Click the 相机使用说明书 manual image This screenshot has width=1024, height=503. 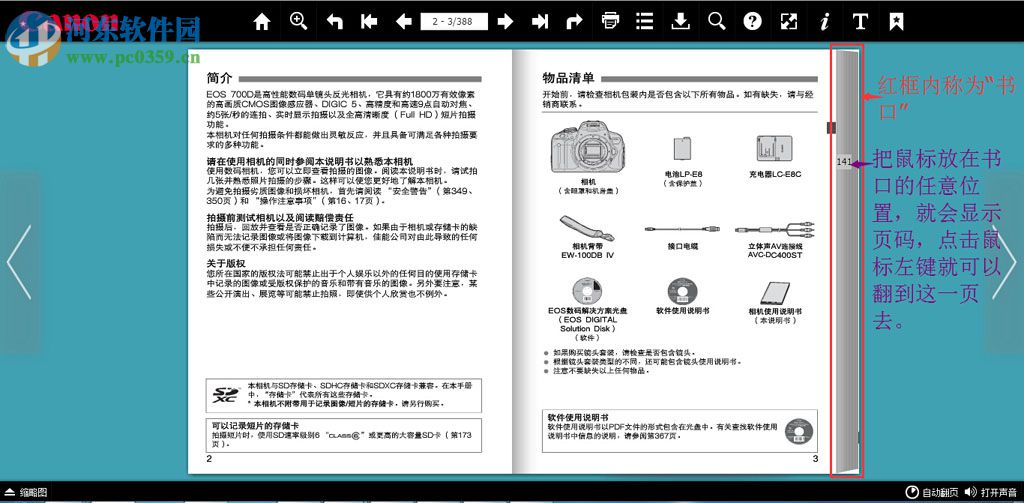(775, 291)
